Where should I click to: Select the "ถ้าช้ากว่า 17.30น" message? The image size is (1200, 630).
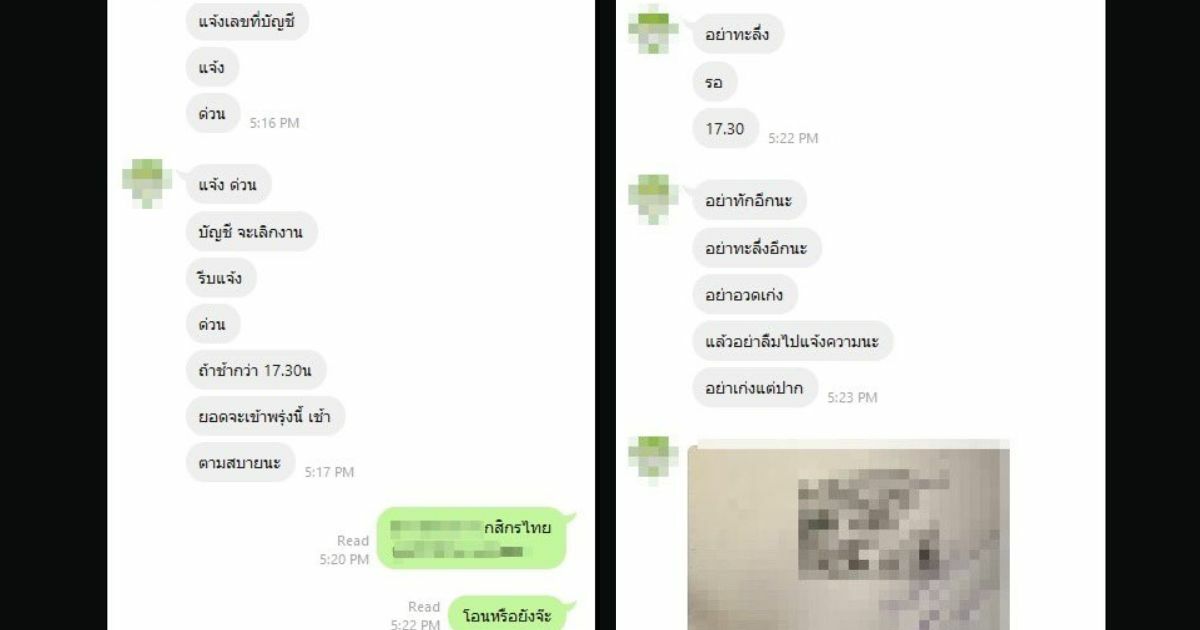256,370
